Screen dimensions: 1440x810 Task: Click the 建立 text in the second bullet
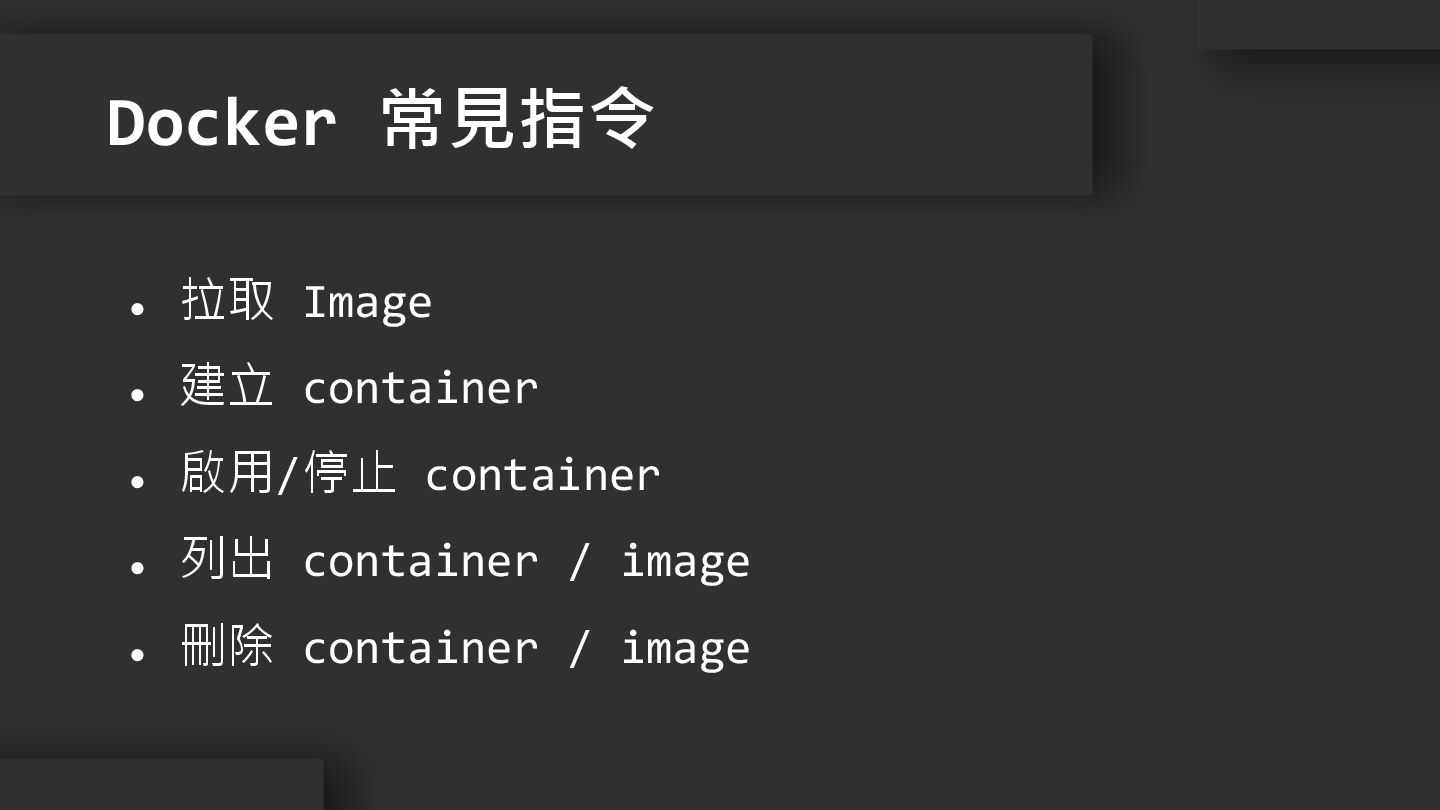click(x=227, y=386)
